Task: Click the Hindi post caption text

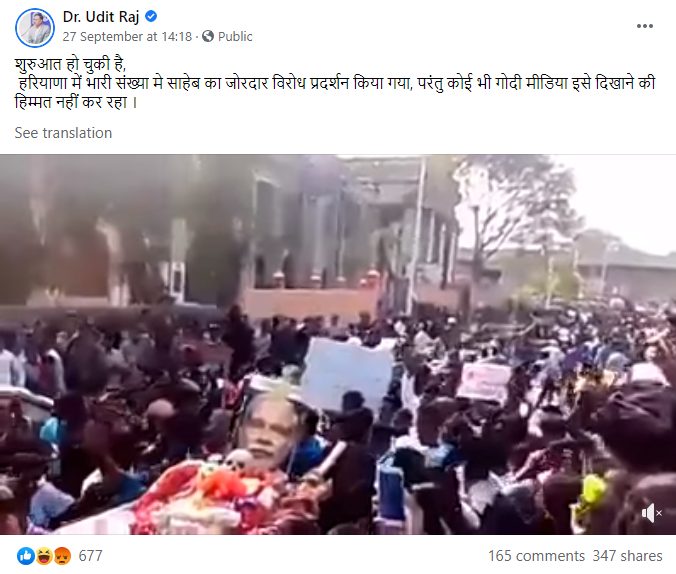Action: click(335, 83)
